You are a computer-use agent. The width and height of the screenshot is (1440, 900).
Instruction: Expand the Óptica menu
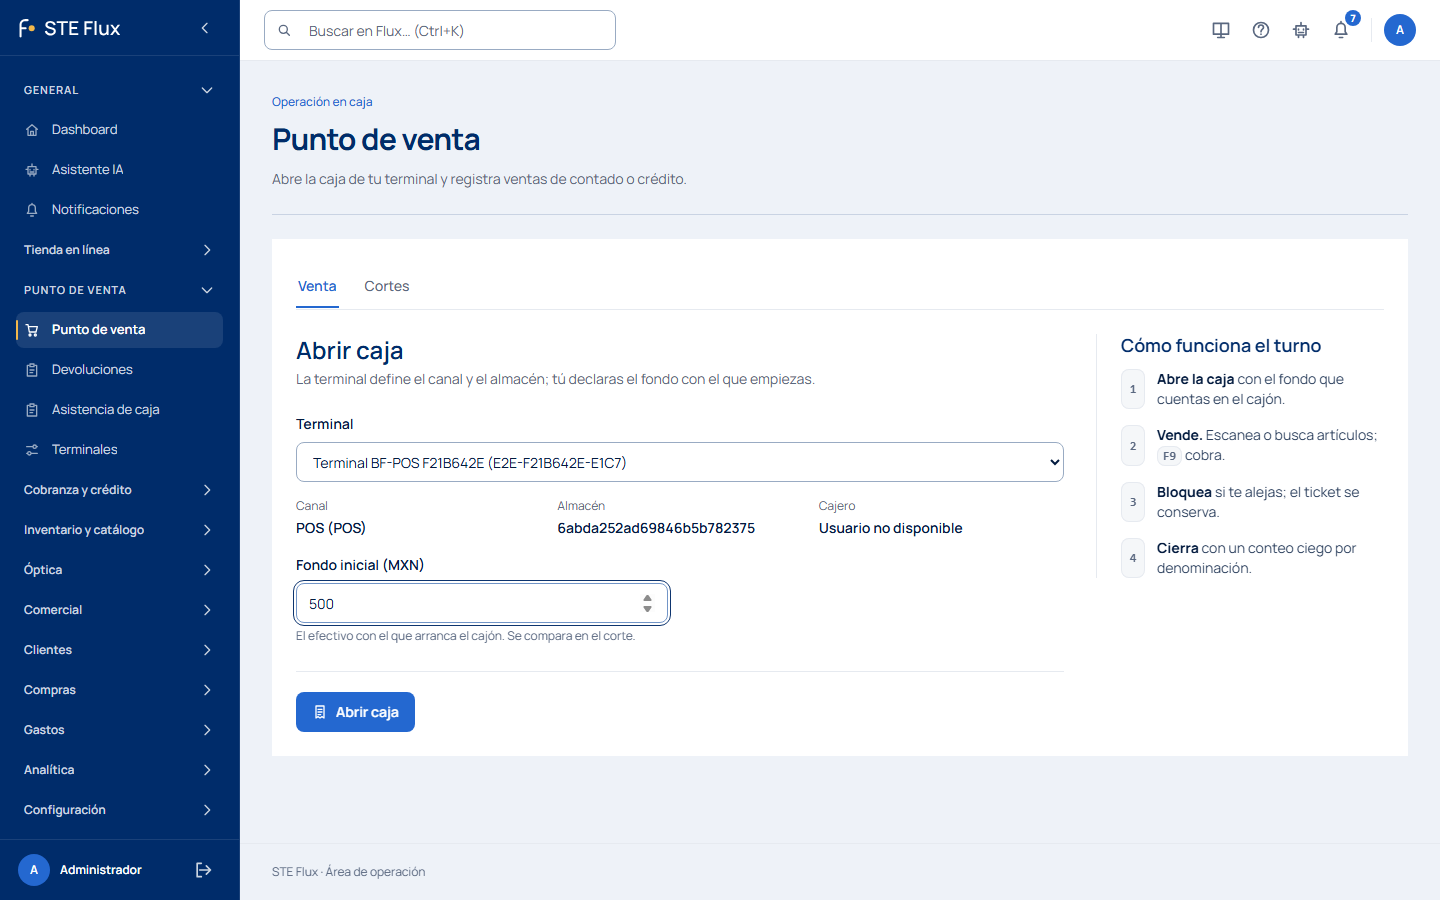[120, 570]
